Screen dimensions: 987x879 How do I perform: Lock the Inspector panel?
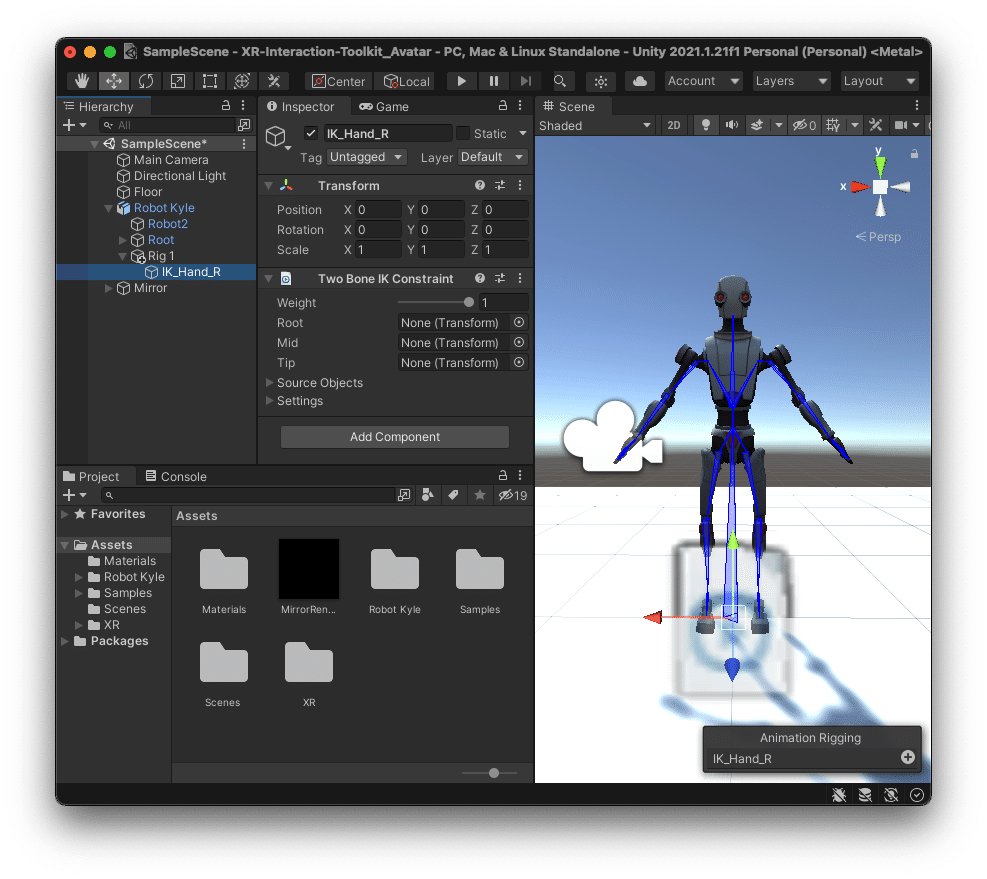click(x=503, y=106)
